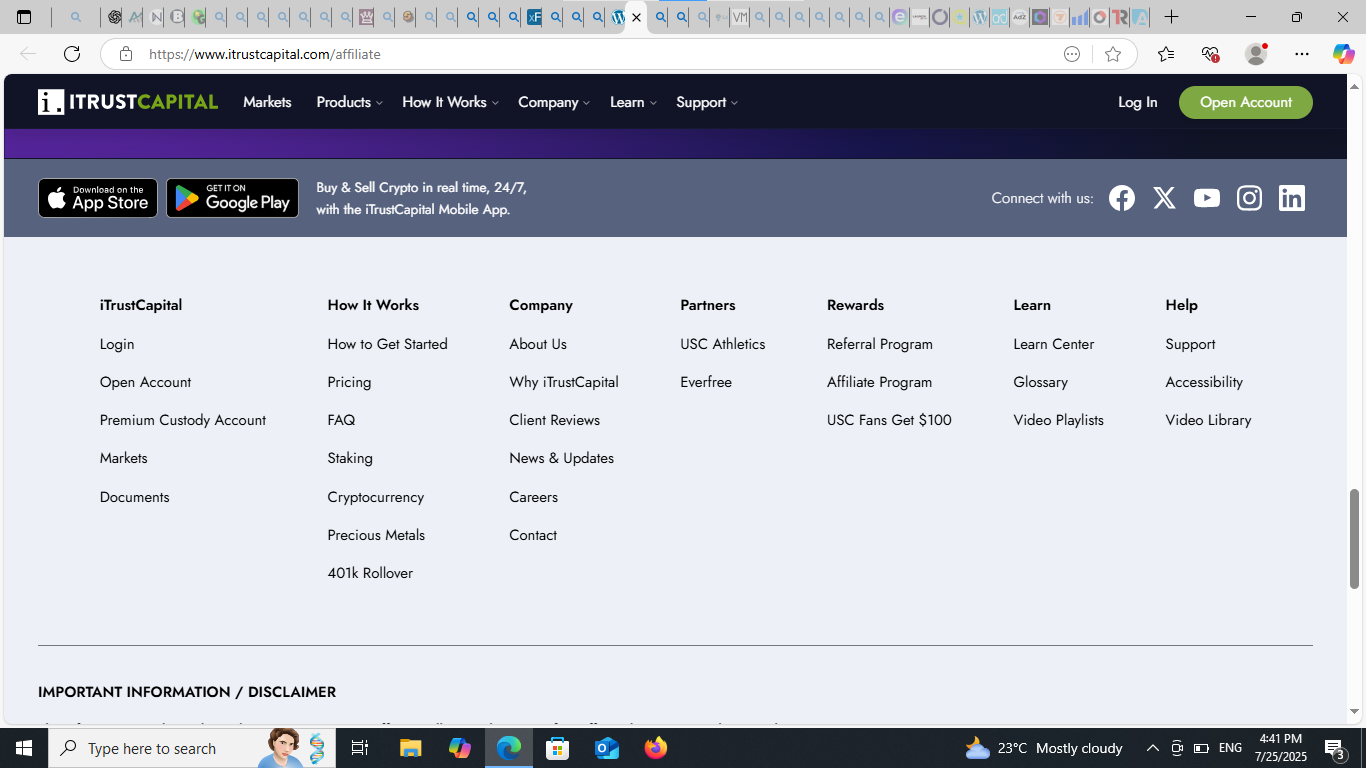1366x768 pixels.
Task: Open the Referral Program link
Action: tap(880, 344)
